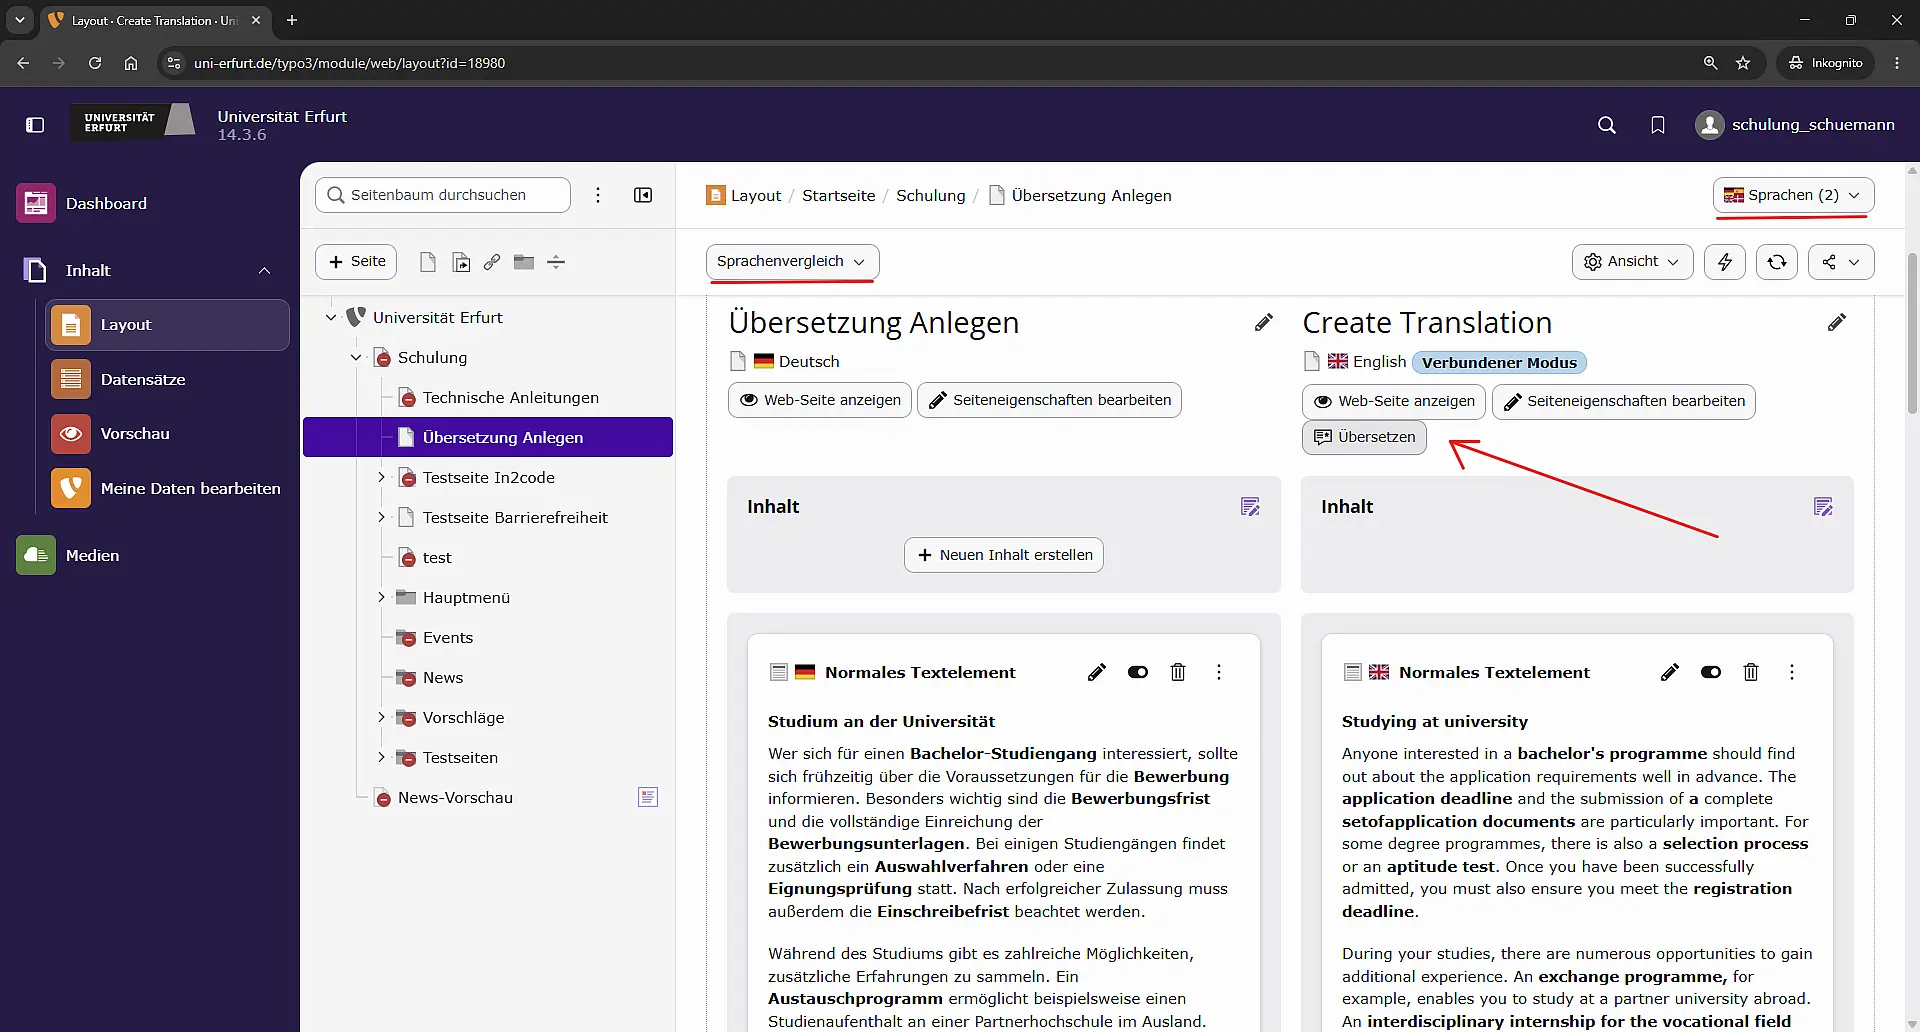Open the News-Vorschau content icon in the tree
Image resolution: width=1920 pixels, height=1032 pixels.
(x=648, y=797)
